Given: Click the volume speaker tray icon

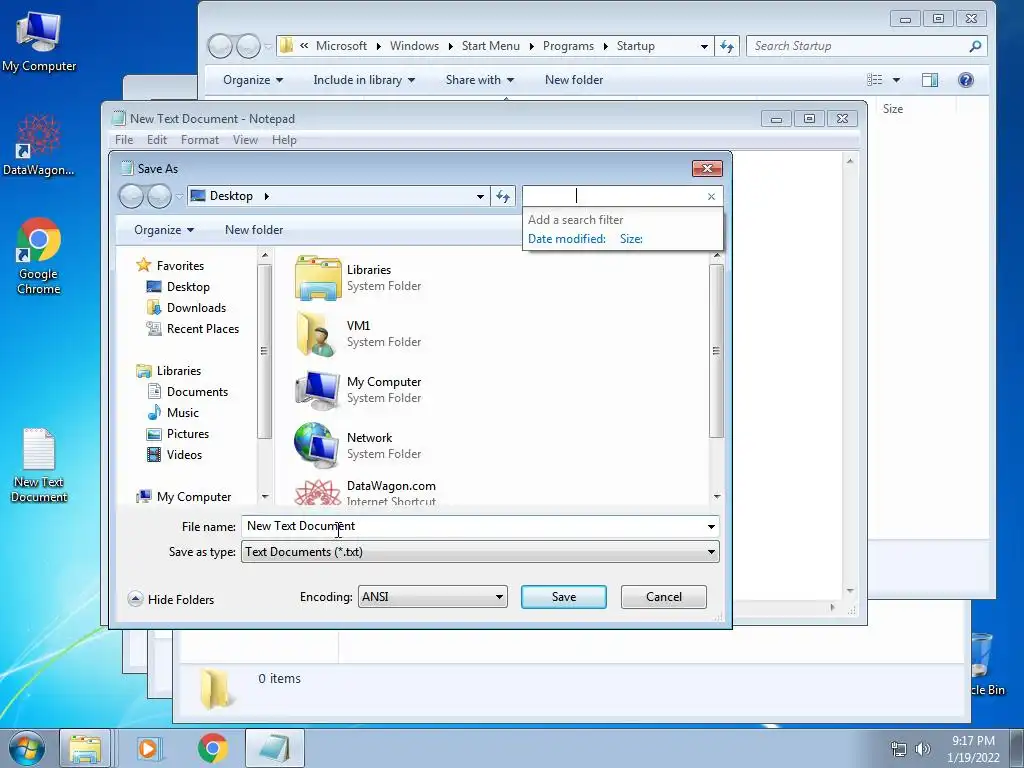Looking at the screenshot, I should pyautogui.click(x=923, y=749).
